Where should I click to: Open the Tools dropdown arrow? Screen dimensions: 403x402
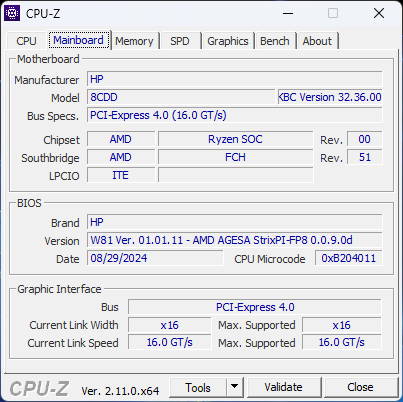[235, 387]
